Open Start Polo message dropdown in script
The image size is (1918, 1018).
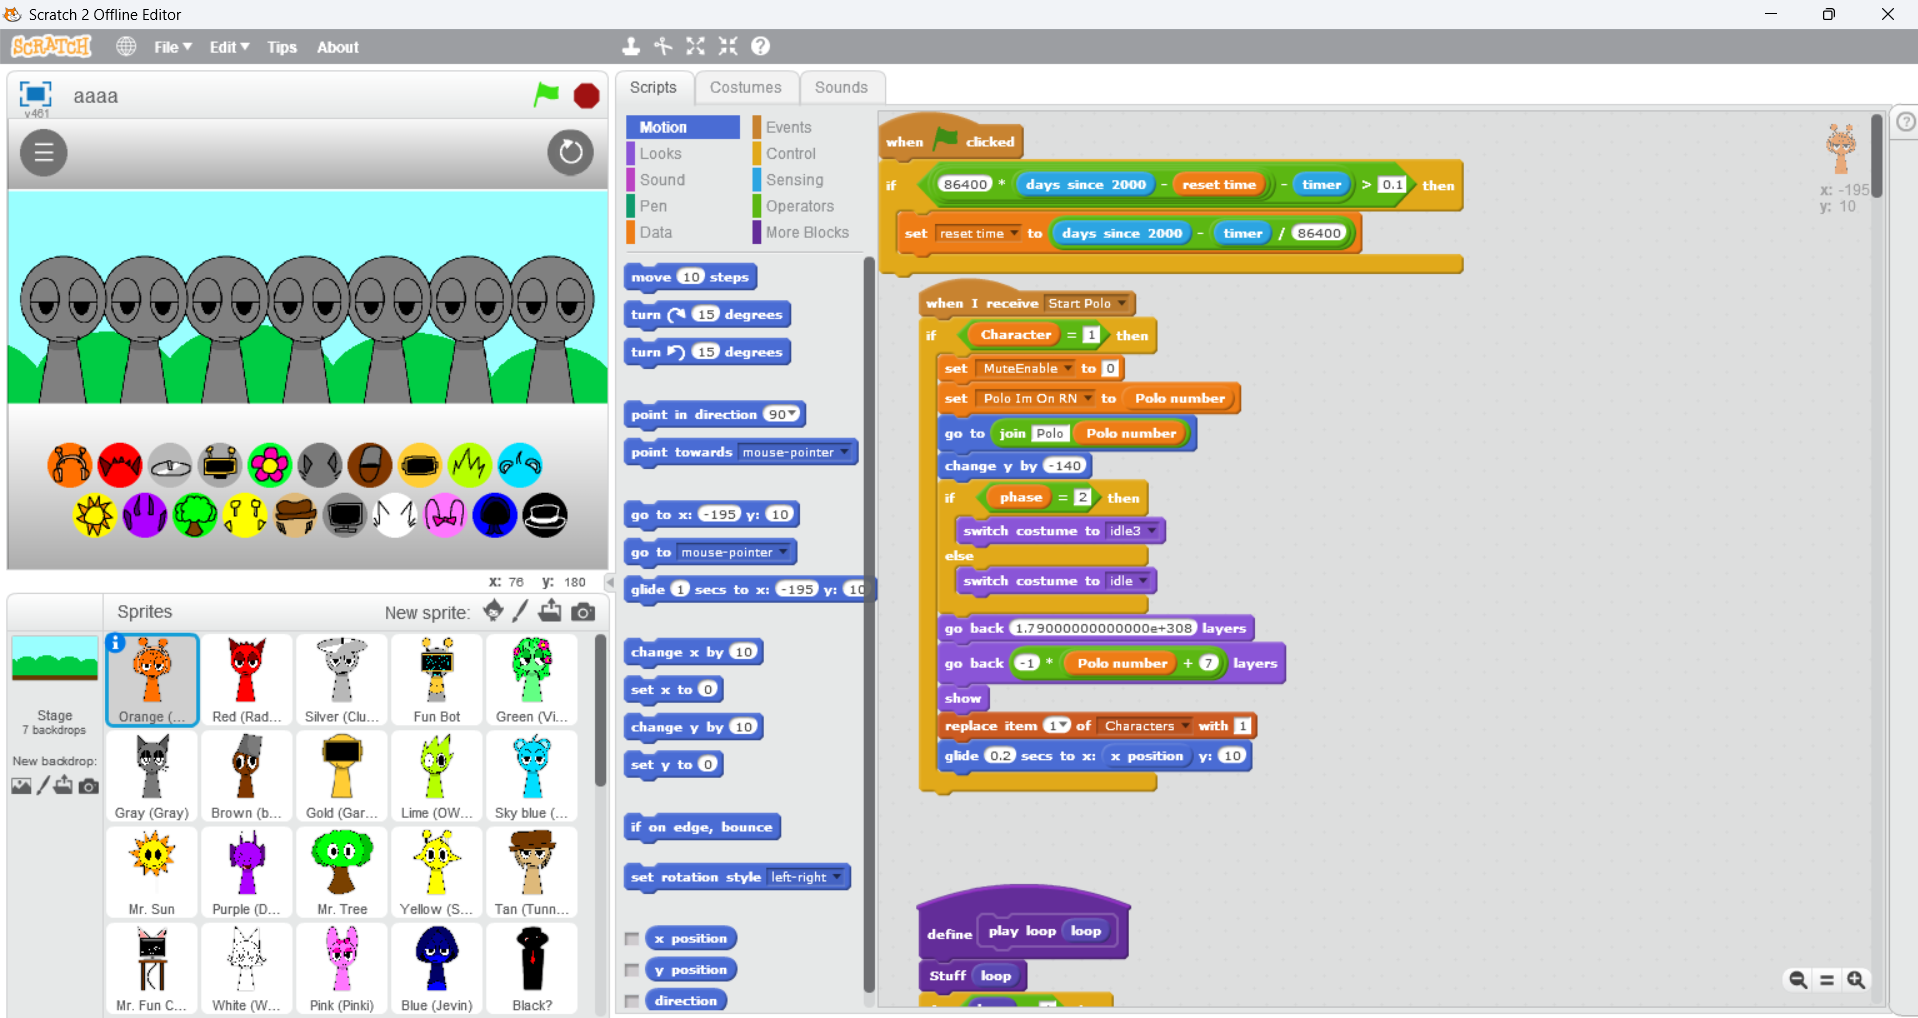pyautogui.click(x=1122, y=303)
